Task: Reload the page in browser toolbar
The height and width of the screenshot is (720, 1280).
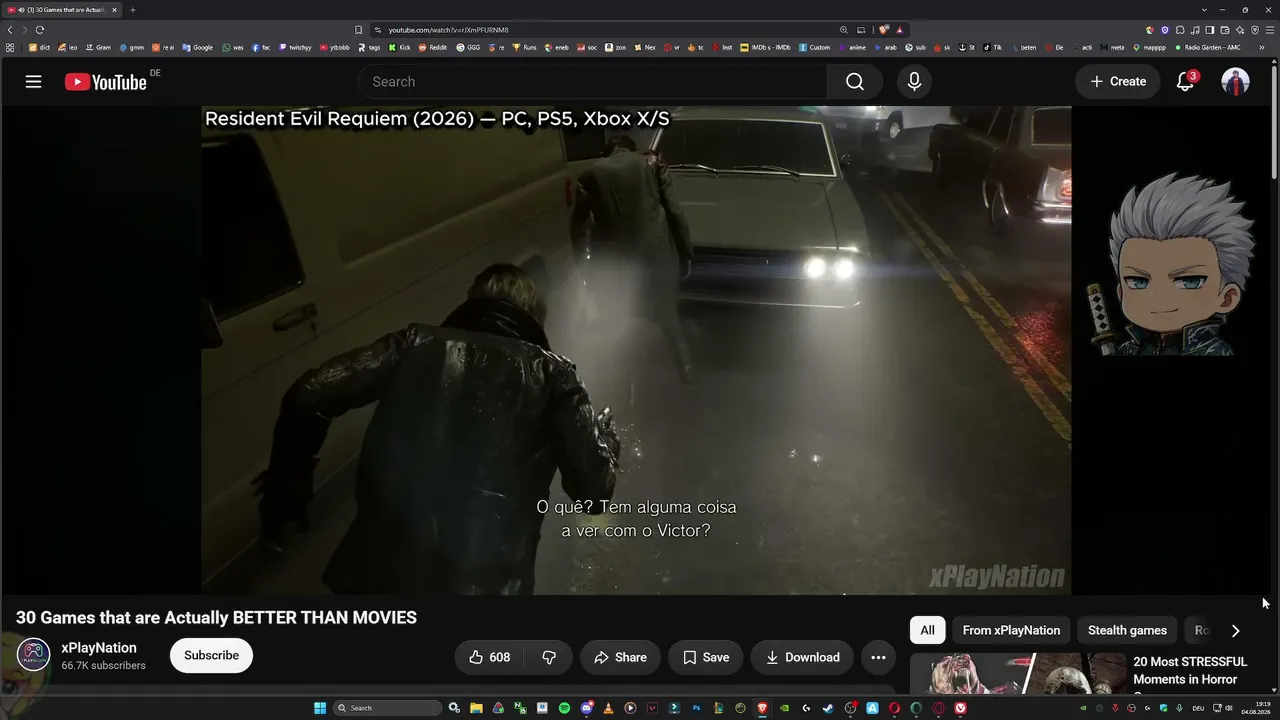Action: pyautogui.click(x=40, y=30)
